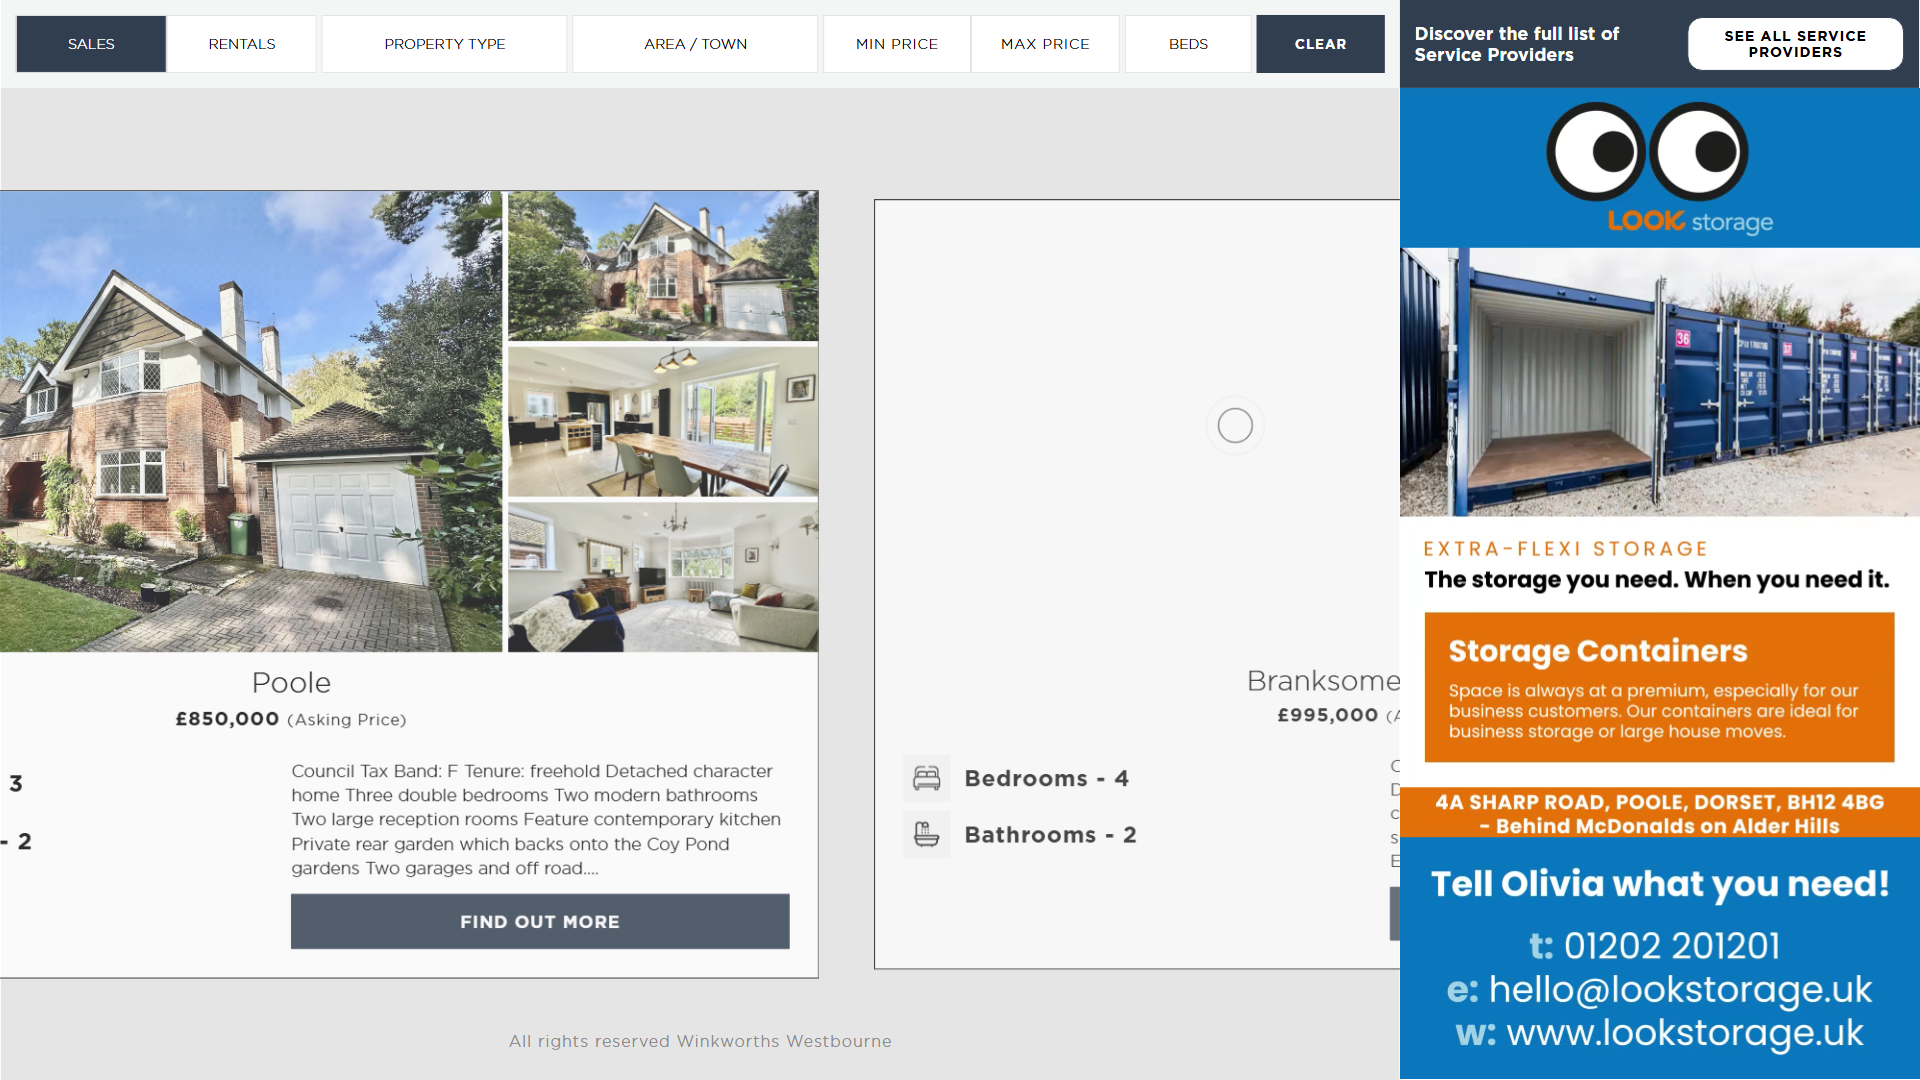This screenshot has height=1080, width=1920.
Task: Click the www.lookstorage.uk website link
Action: point(1684,1033)
